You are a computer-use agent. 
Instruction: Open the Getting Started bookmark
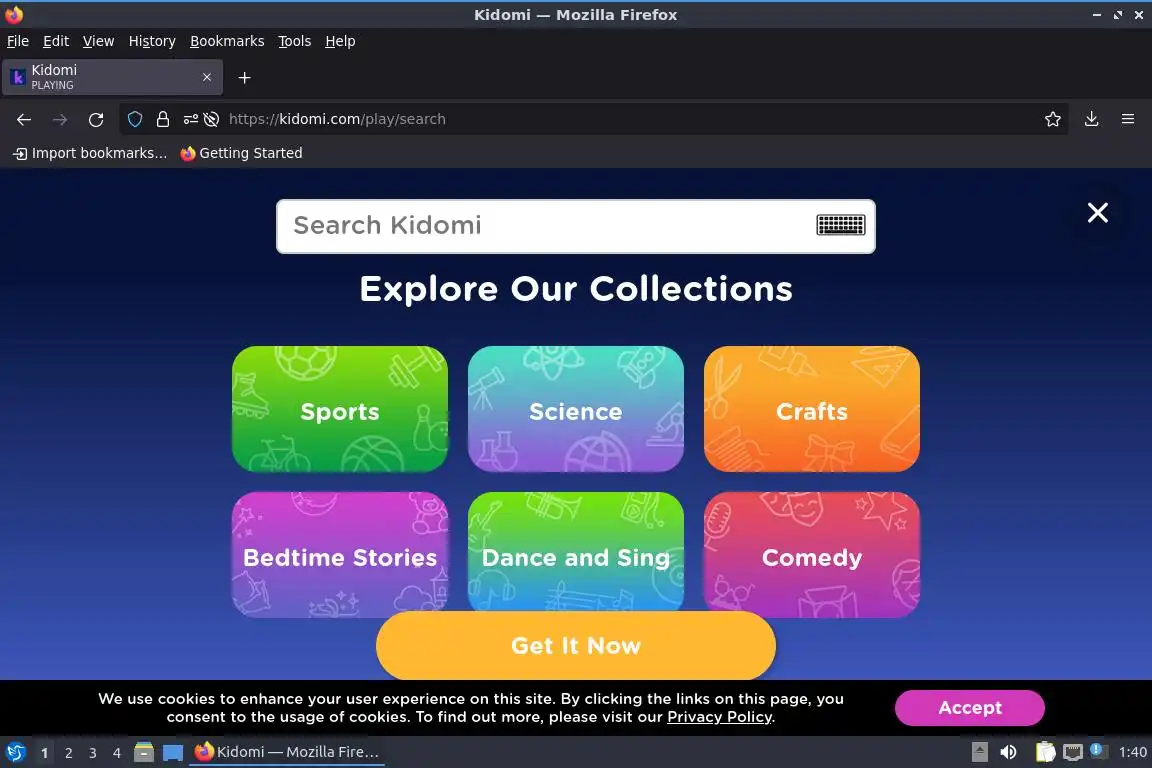point(242,153)
